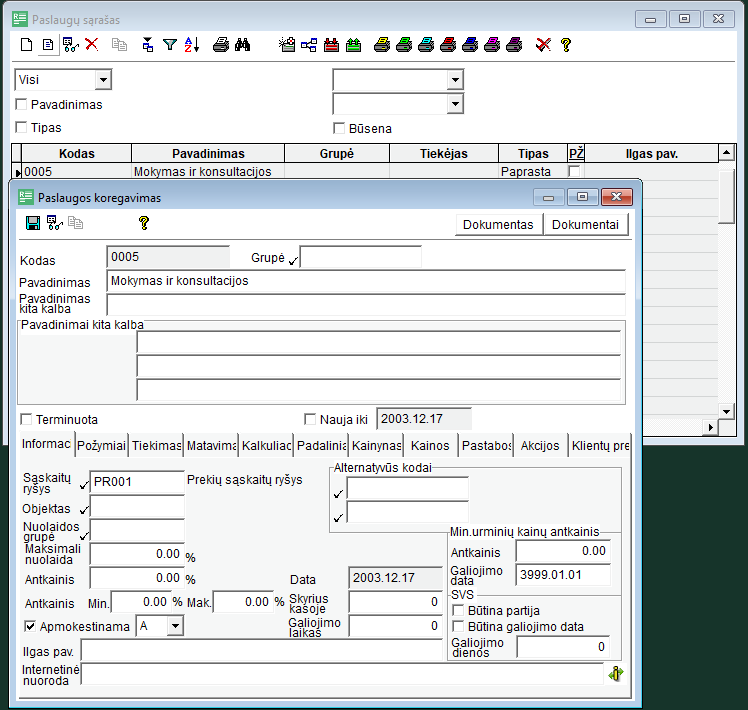Click into the Pavadinimas field with Mokymas ir konsultacijos
The width and height of the screenshot is (748, 710).
pos(366,281)
